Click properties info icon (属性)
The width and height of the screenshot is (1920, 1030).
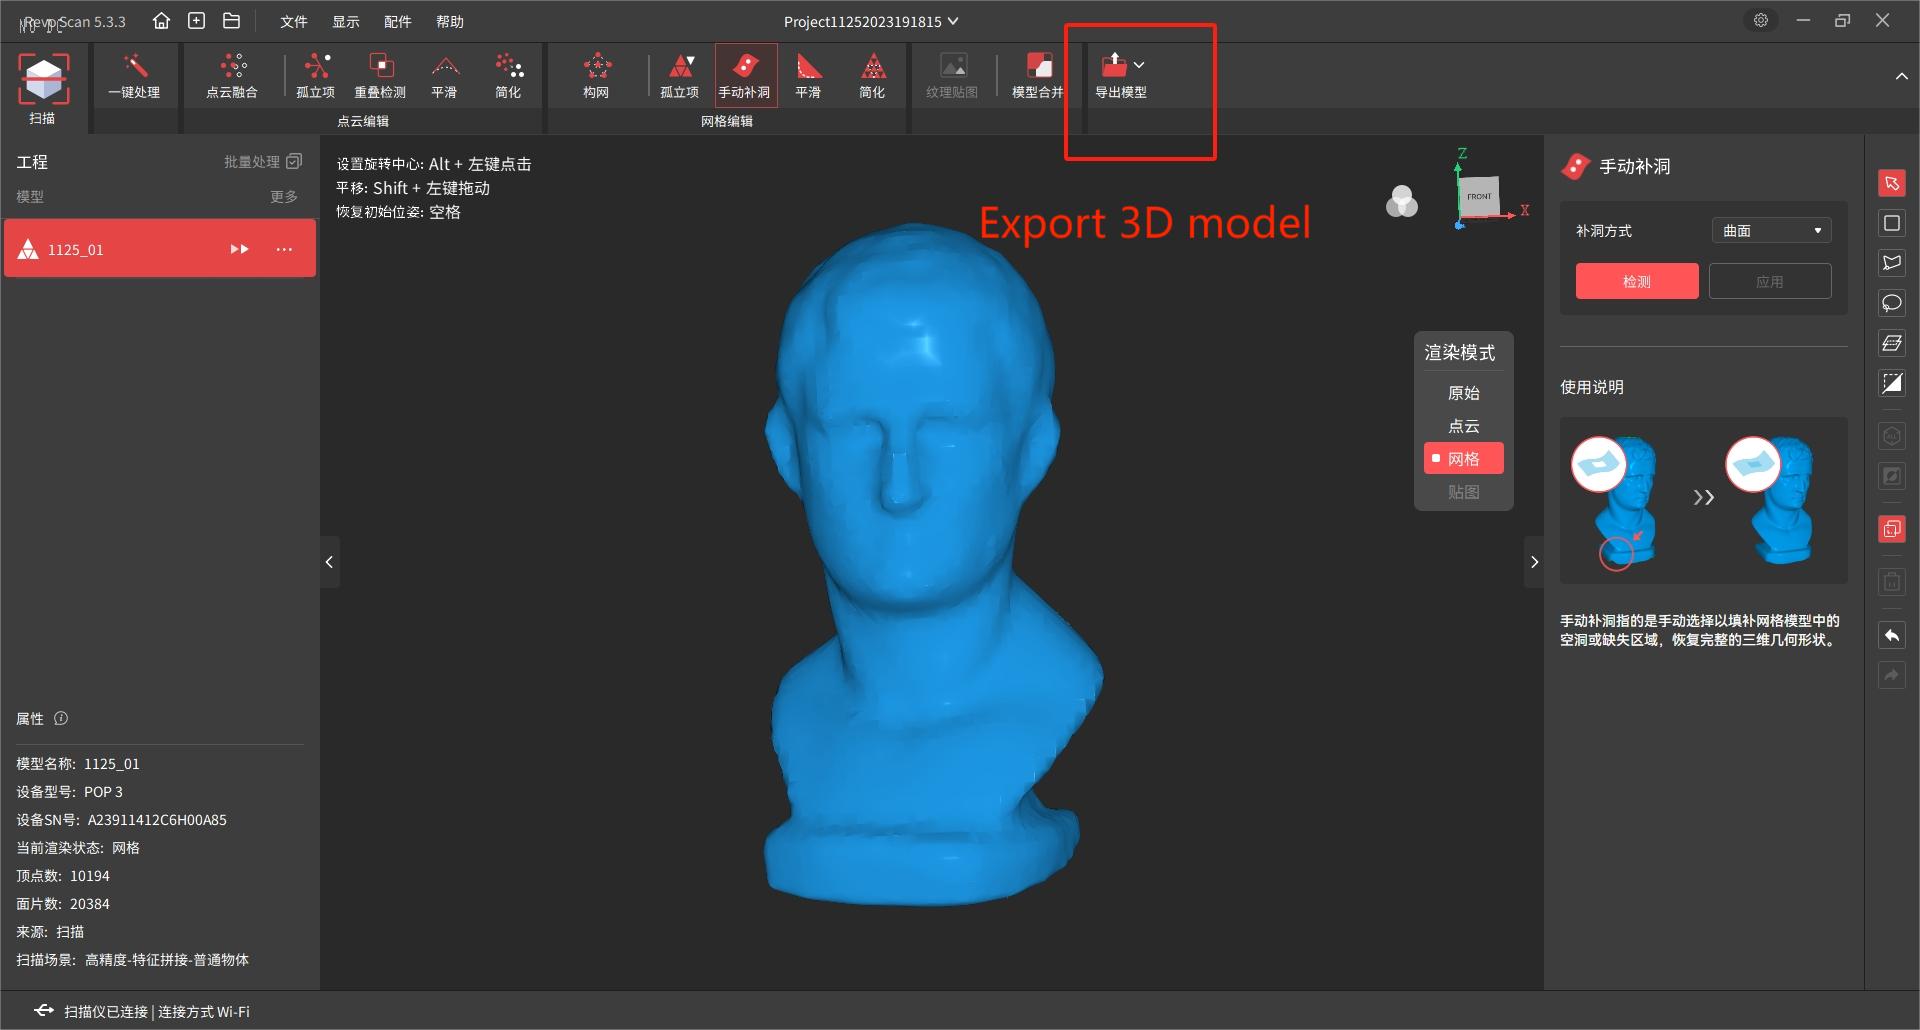tap(61, 719)
